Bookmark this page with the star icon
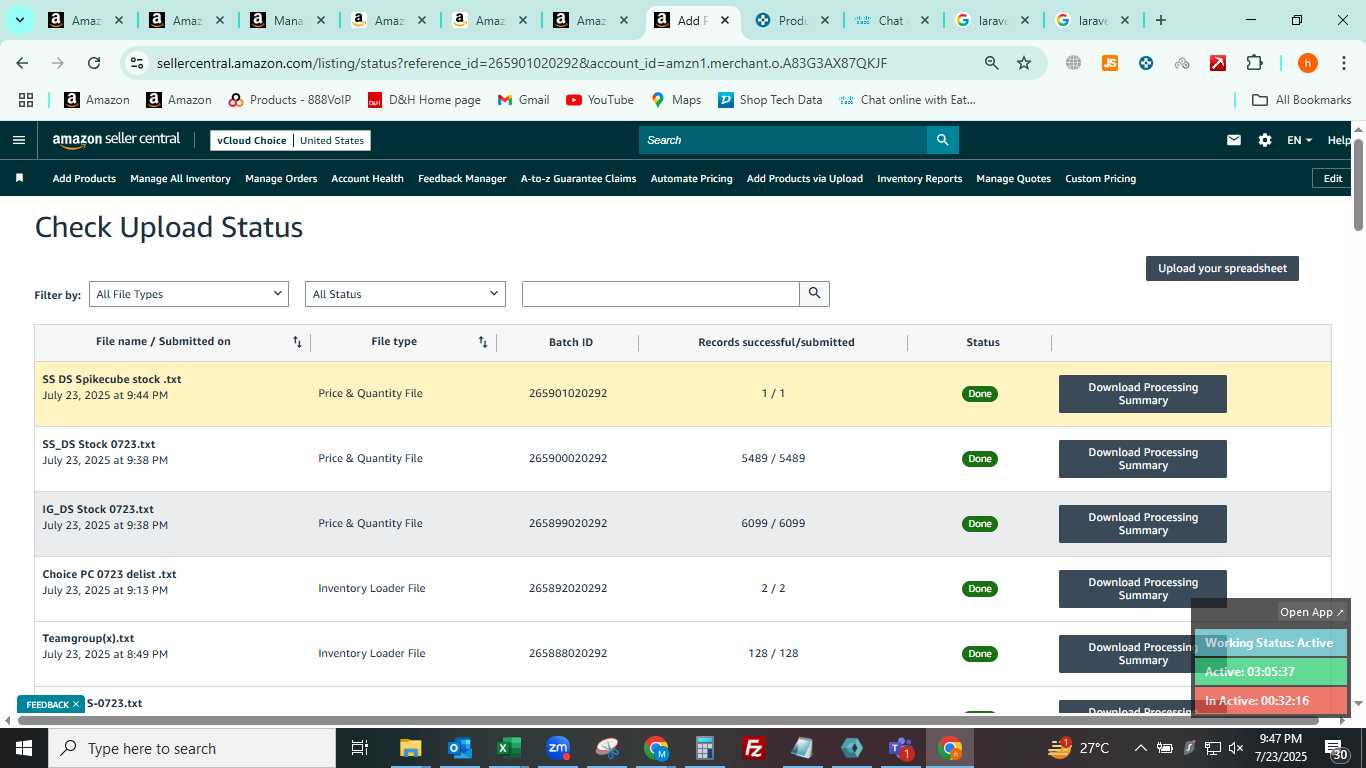 click(x=1024, y=63)
